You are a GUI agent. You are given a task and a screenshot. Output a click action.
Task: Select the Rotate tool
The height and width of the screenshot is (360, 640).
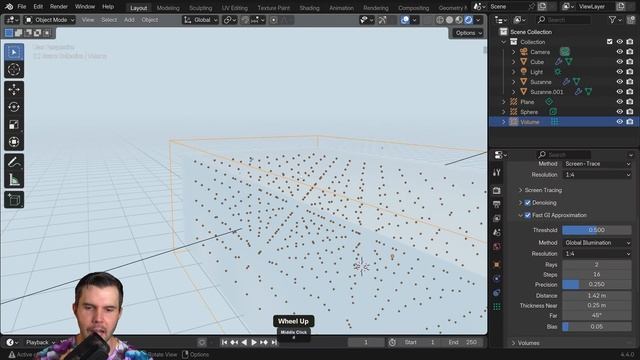coord(14,107)
